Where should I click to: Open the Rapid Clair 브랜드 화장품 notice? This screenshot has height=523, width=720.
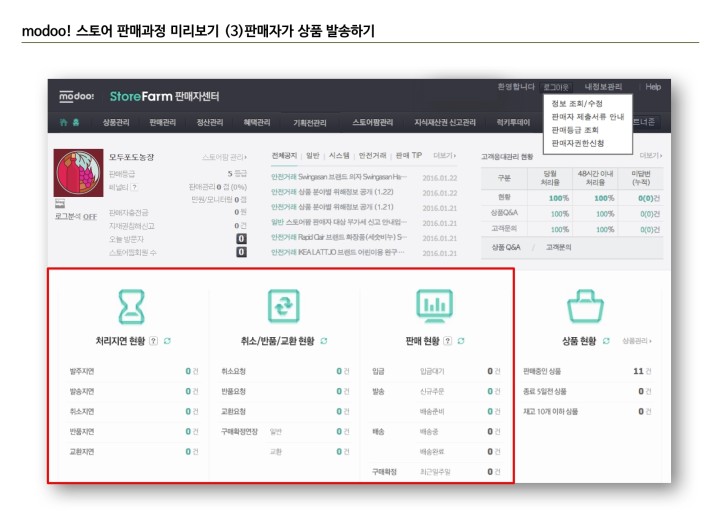339,237
